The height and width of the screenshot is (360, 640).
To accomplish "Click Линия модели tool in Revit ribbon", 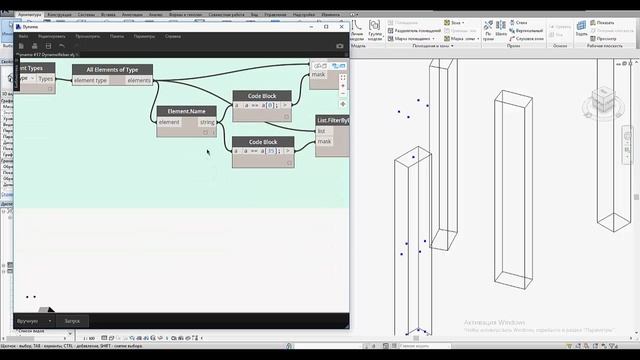I will 357,30.
